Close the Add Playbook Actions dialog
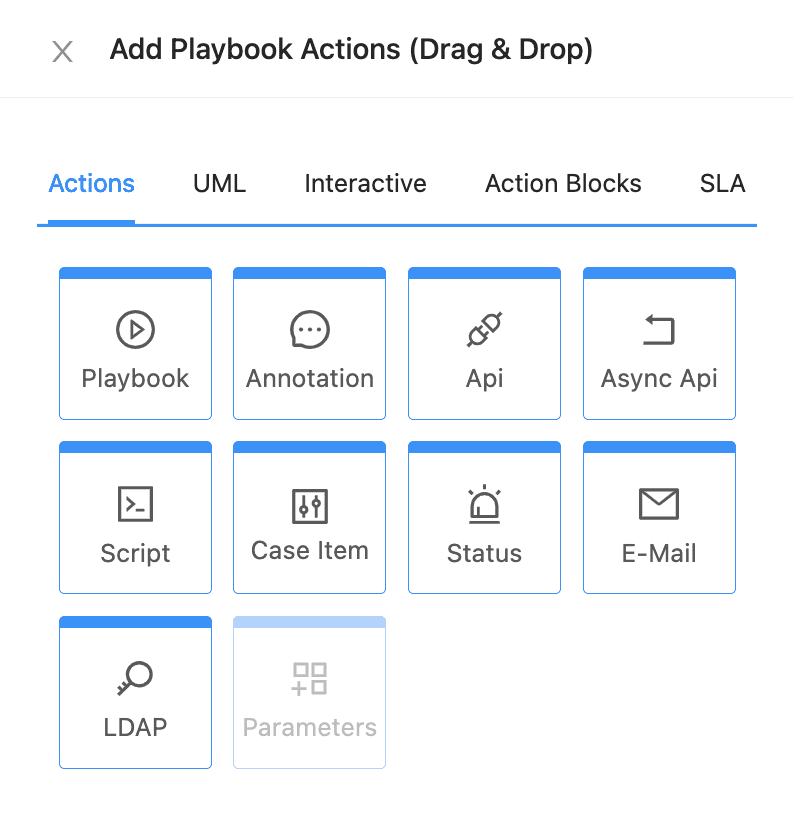794x840 pixels. (62, 52)
